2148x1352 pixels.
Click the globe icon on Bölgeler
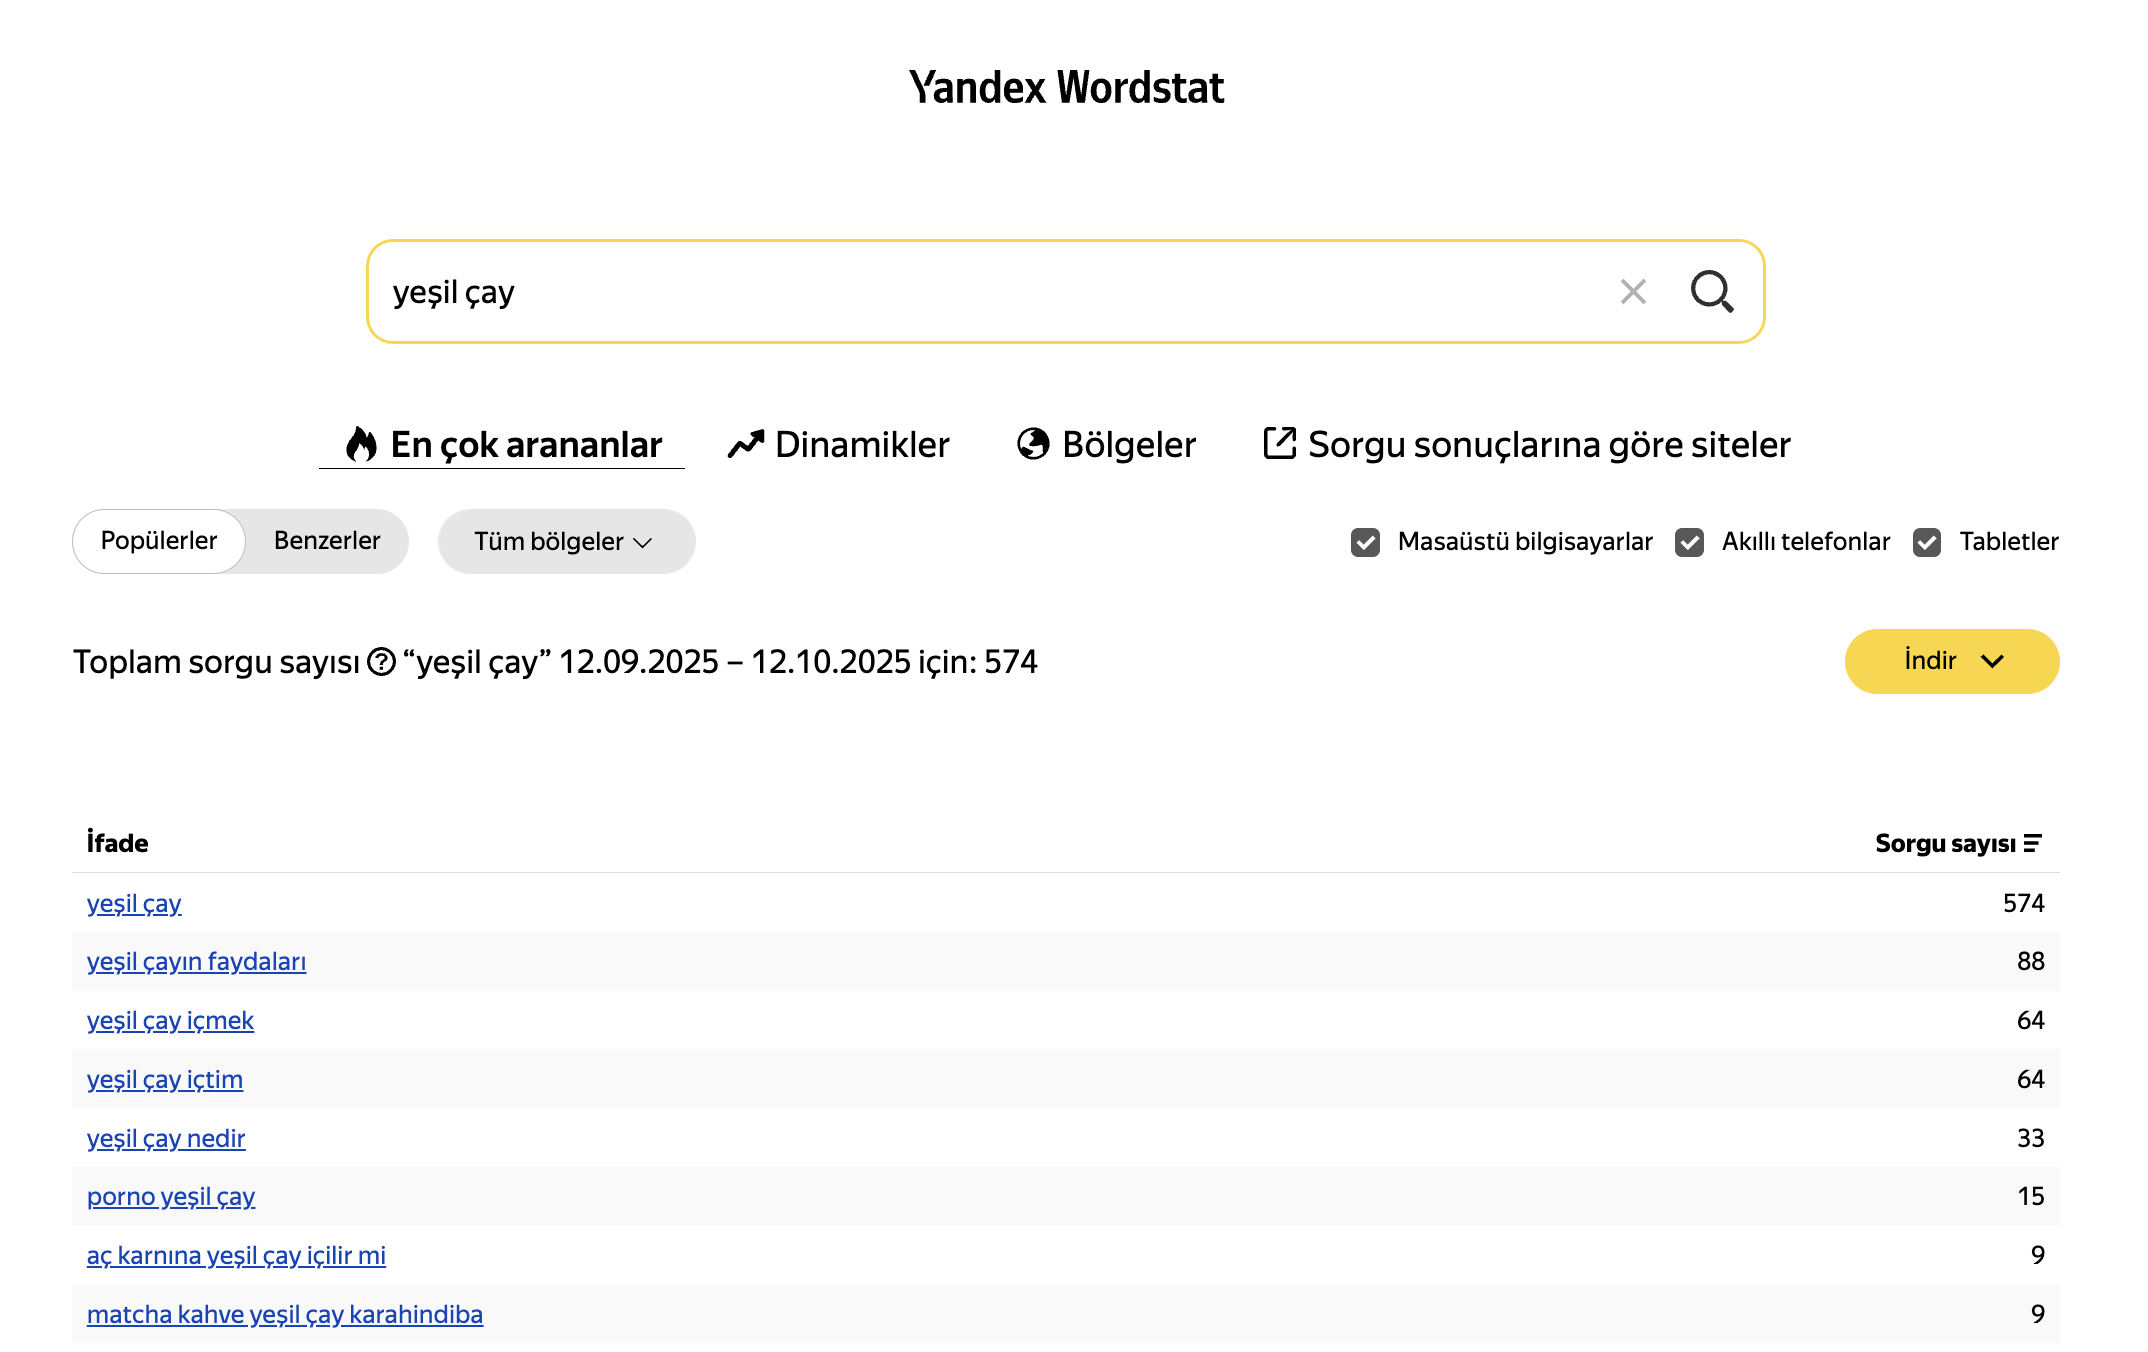[1033, 444]
